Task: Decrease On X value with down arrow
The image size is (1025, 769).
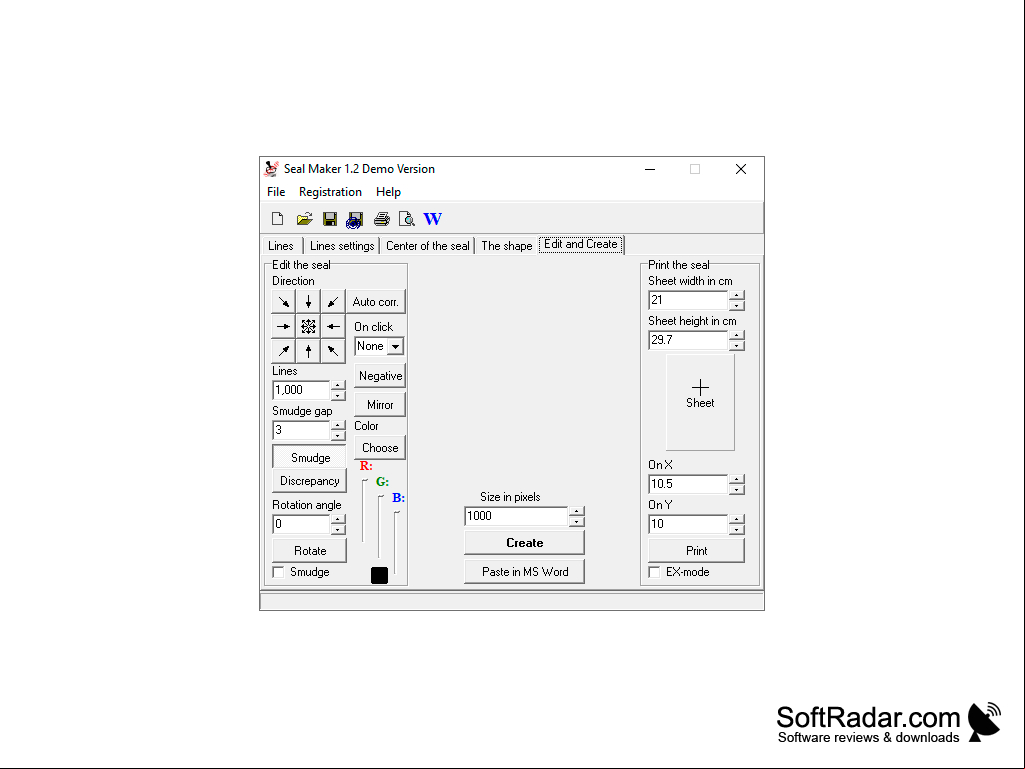Action: click(737, 489)
